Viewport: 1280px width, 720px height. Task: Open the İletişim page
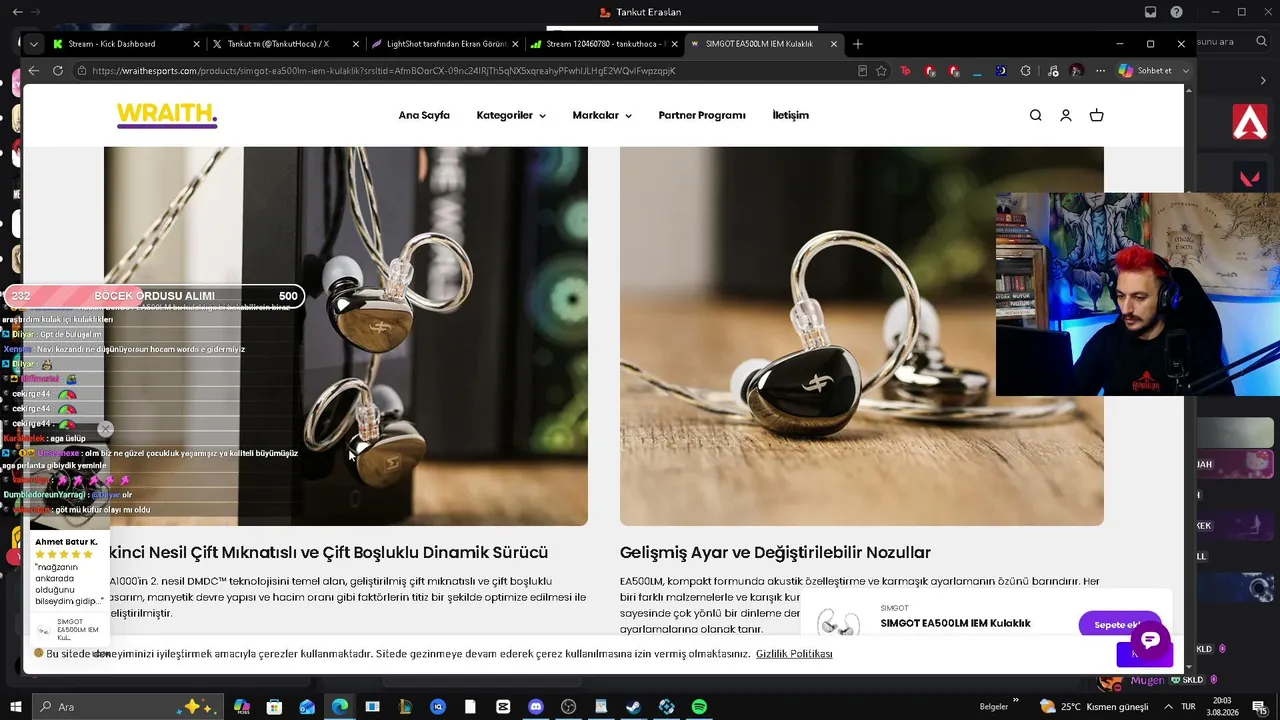(x=790, y=115)
